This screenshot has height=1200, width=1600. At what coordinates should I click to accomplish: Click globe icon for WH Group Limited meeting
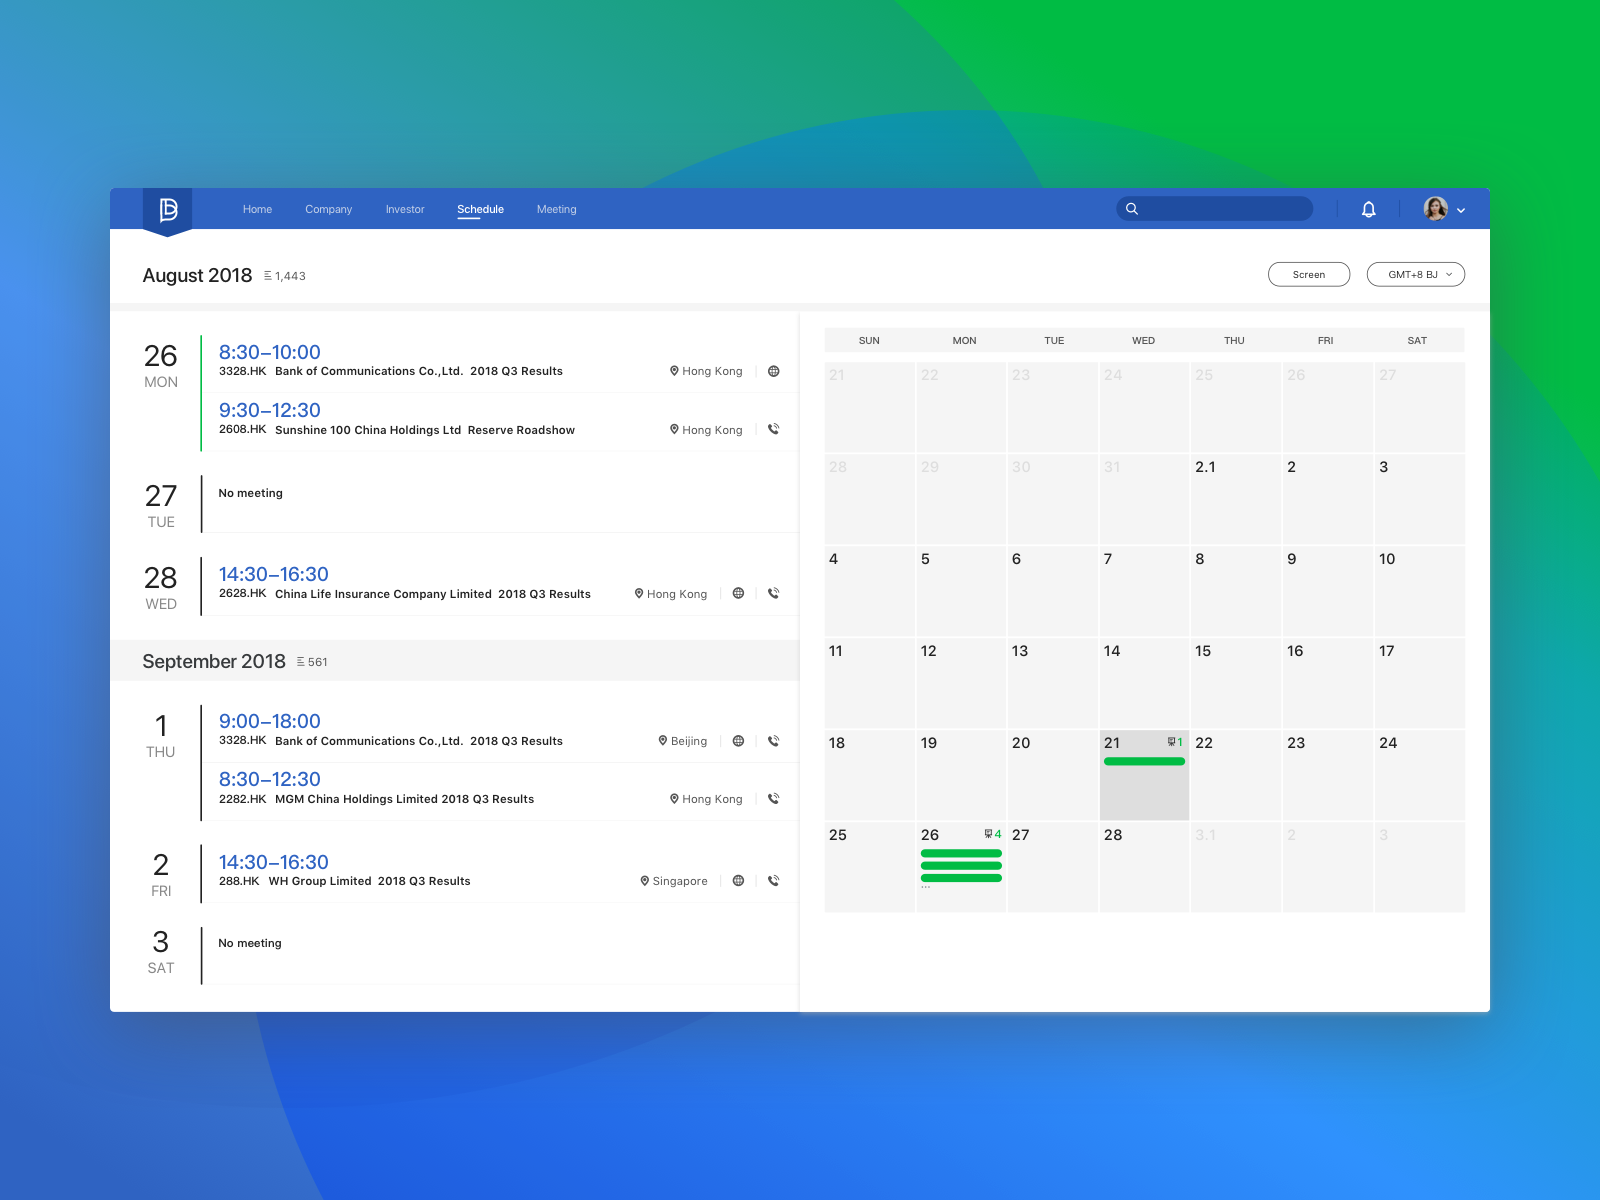tap(738, 881)
